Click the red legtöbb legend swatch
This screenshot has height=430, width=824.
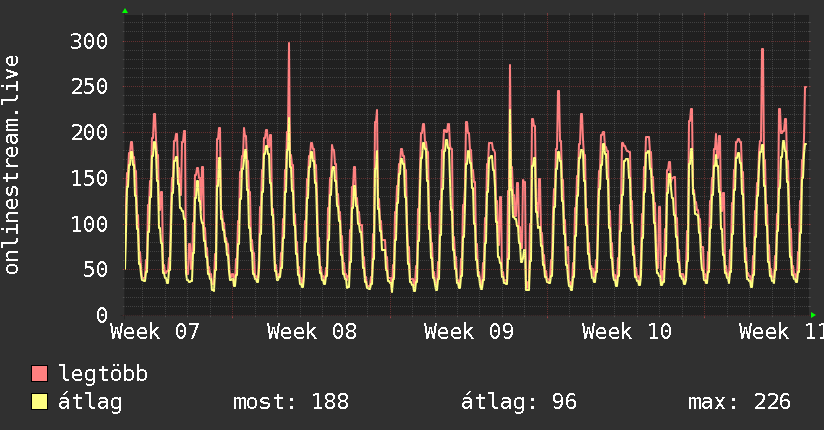40,374
